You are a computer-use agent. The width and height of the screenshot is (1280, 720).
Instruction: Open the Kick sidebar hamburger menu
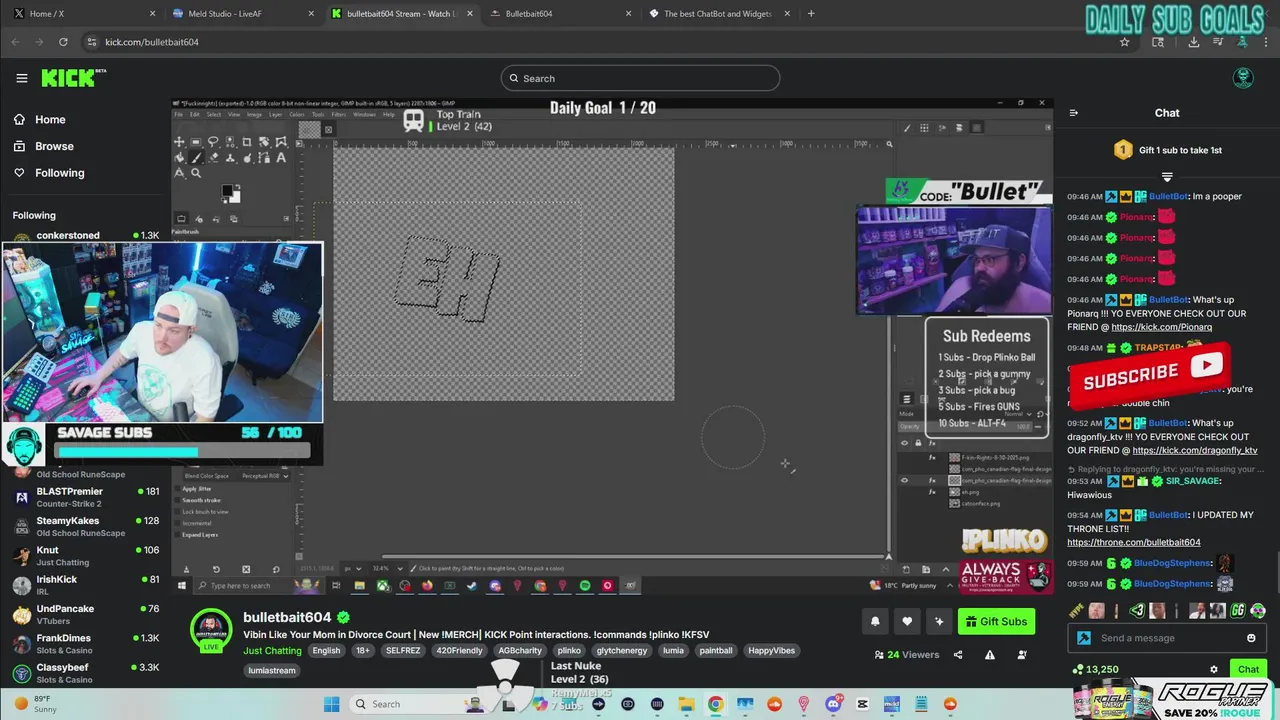point(22,78)
